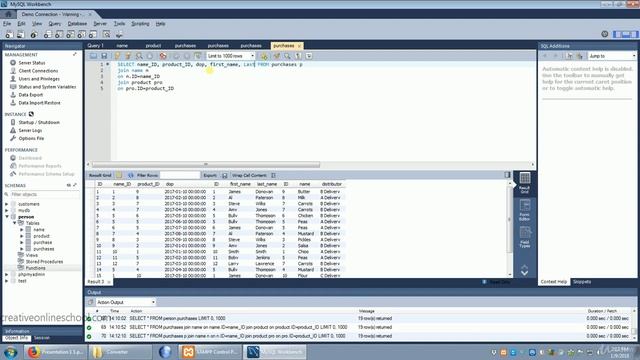This screenshot has height=360, width=640.
Task: Create a new SQL tab from main toolbar
Action: pos(9,35)
